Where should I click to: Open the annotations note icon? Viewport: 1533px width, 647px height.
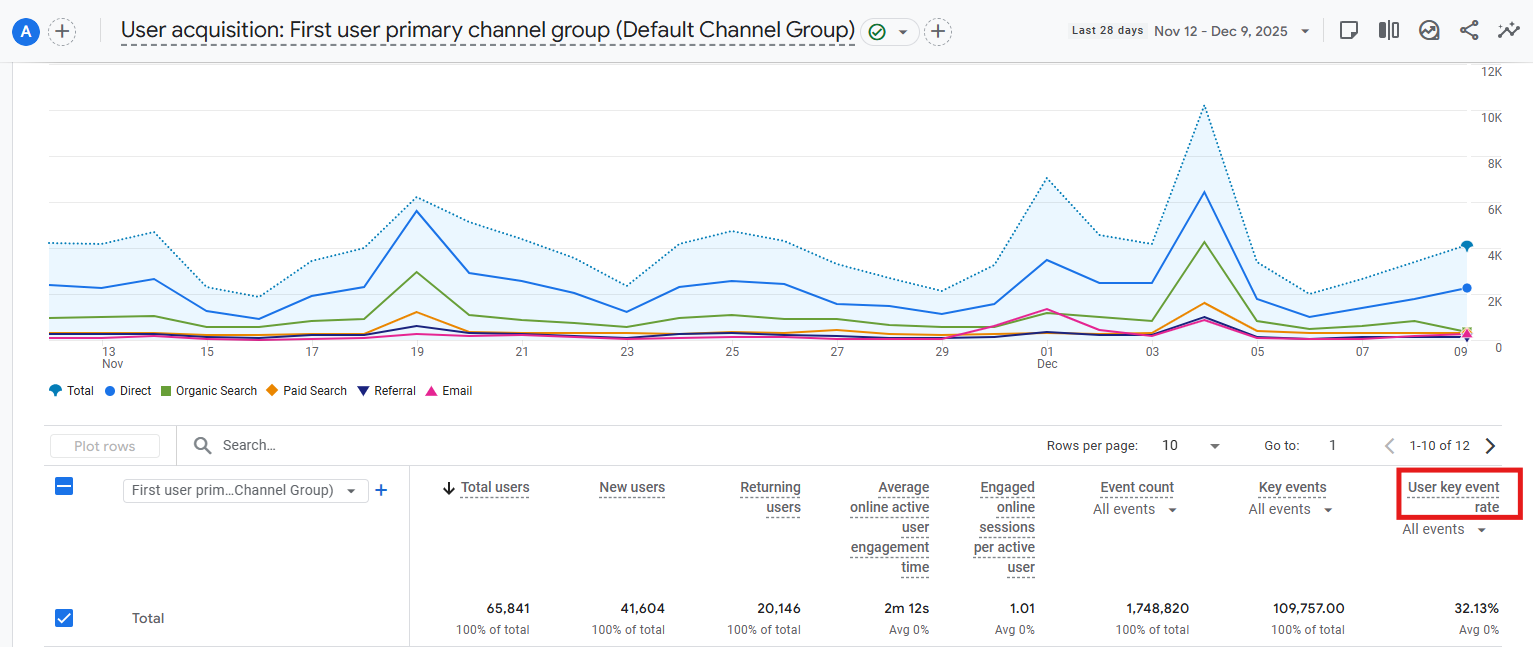(x=1348, y=30)
